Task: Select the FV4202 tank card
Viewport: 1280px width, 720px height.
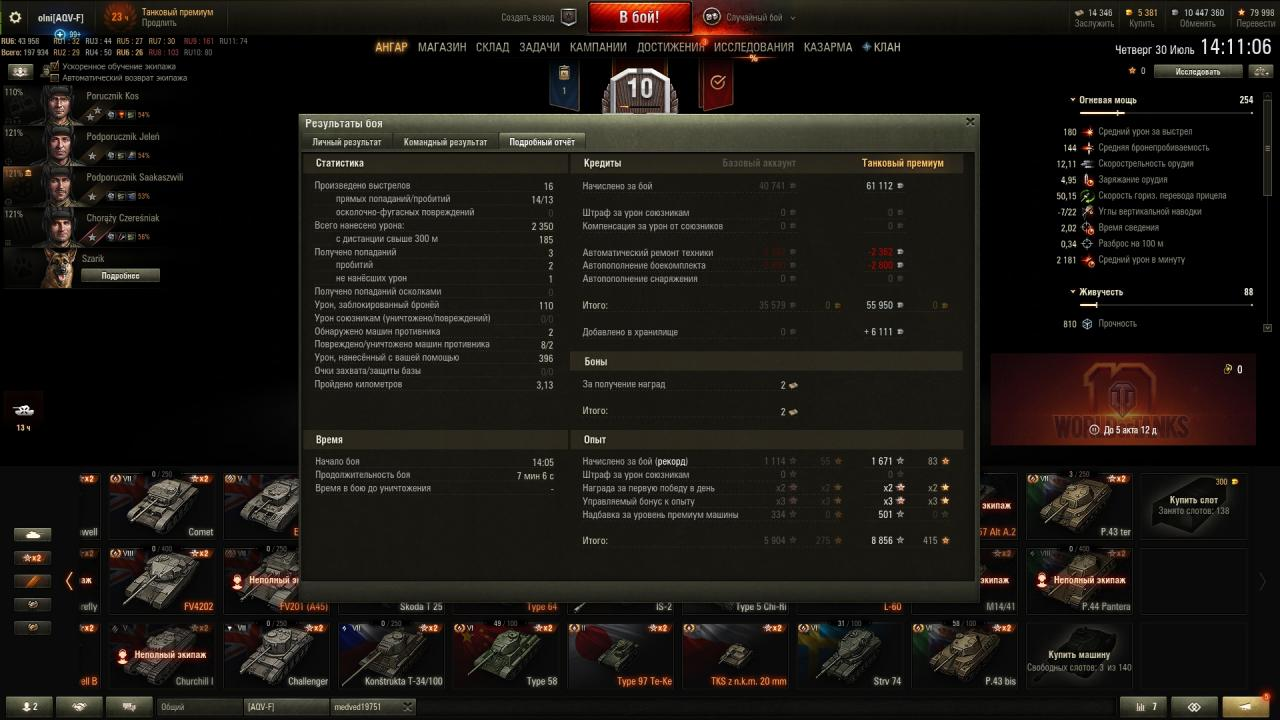Action: pyautogui.click(x=160, y=579)
